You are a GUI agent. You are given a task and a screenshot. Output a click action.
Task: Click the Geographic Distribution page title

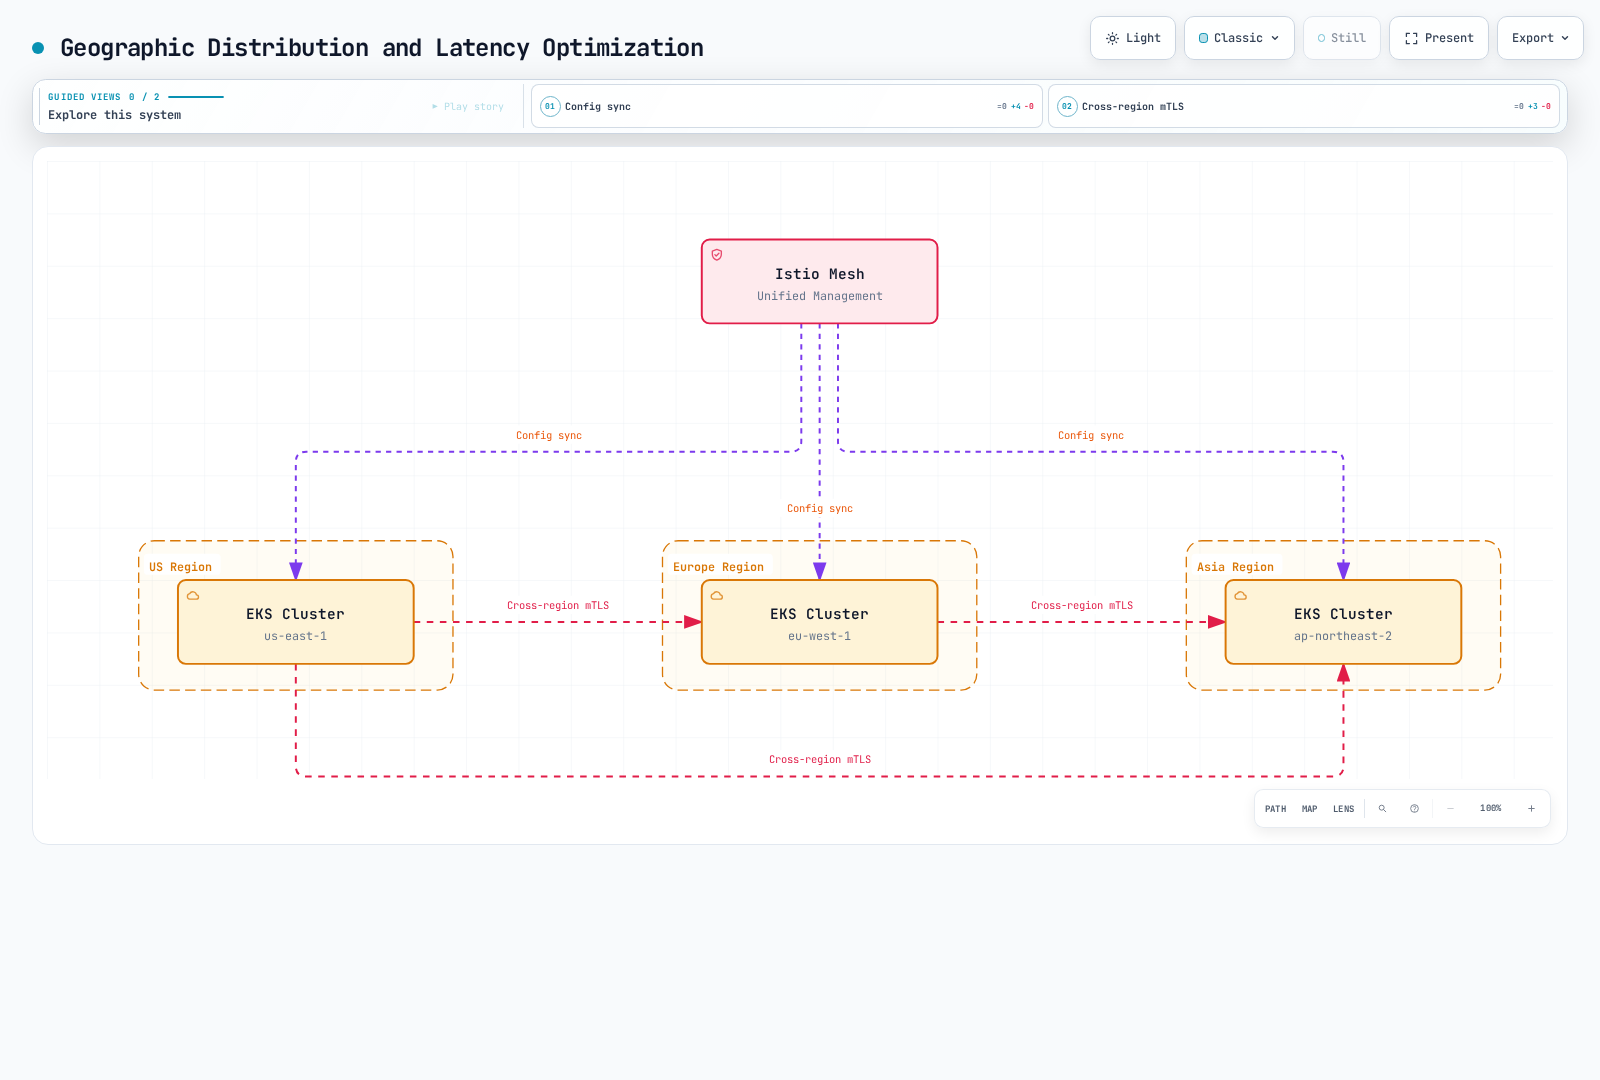click(x=382, y=48)
